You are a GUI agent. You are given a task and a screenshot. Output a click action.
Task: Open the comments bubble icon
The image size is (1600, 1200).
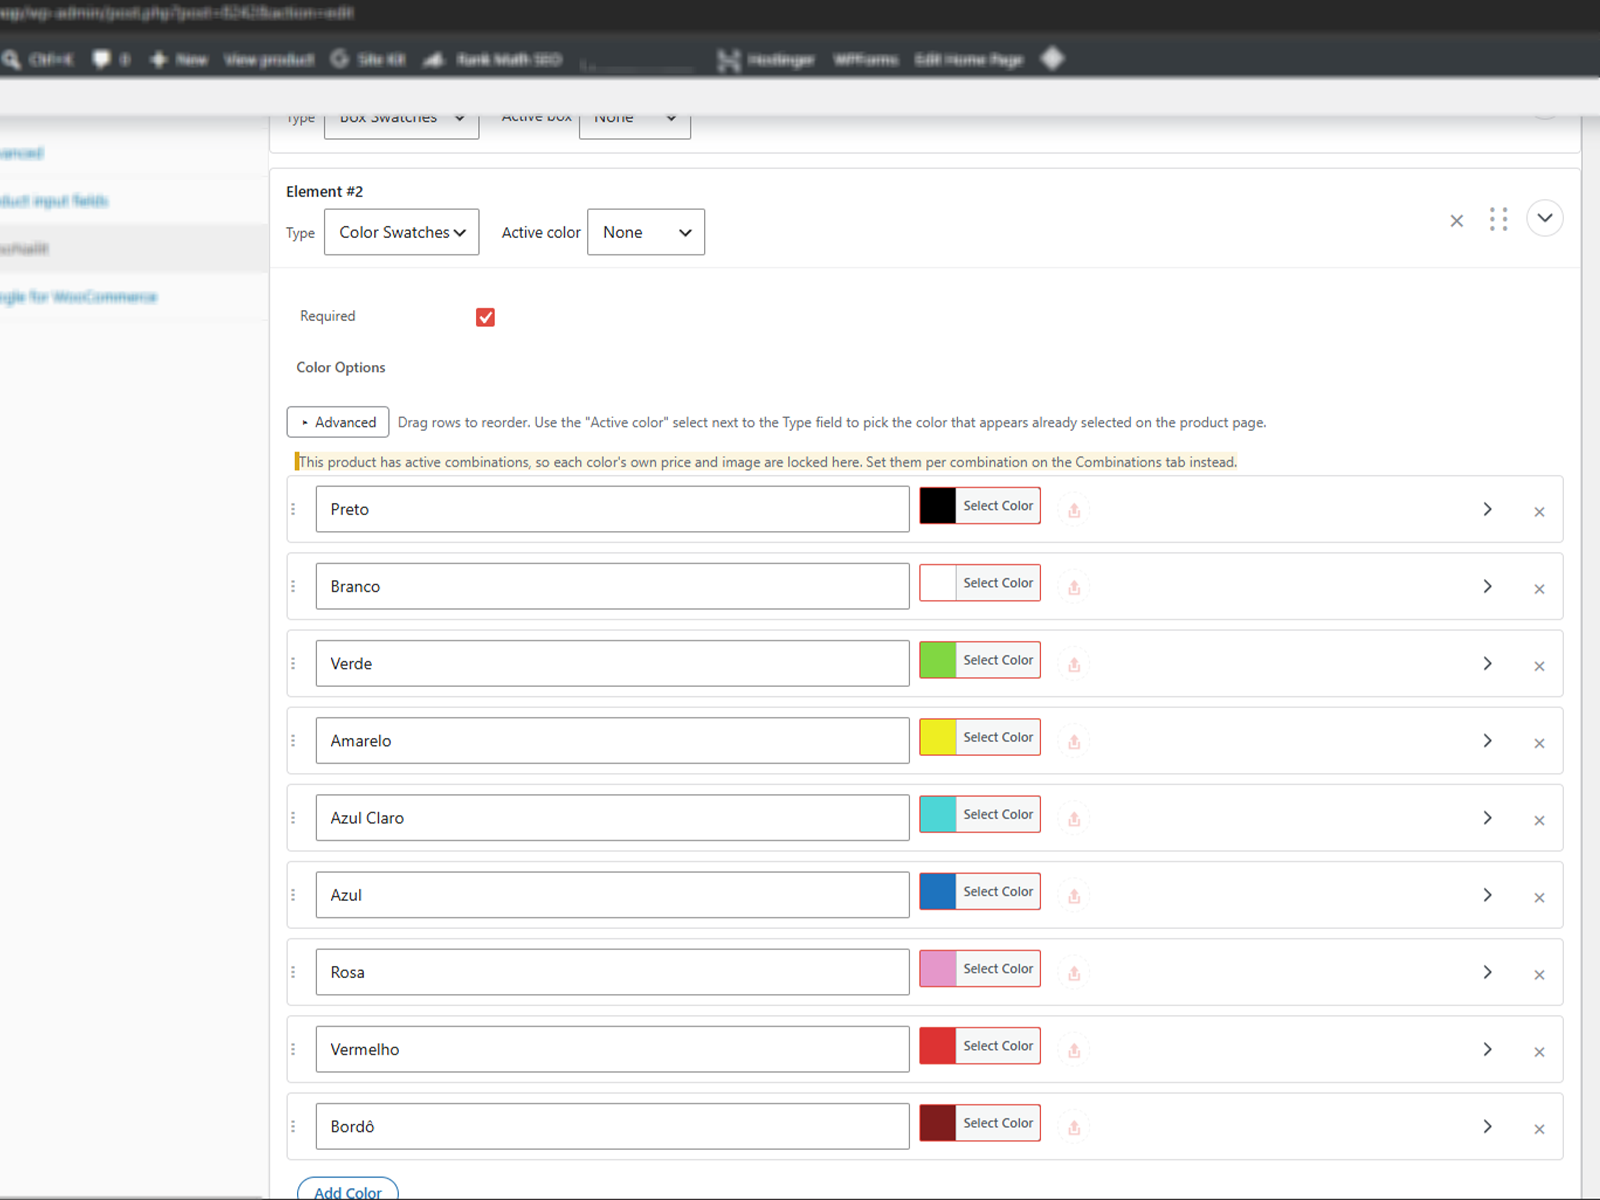101,60
